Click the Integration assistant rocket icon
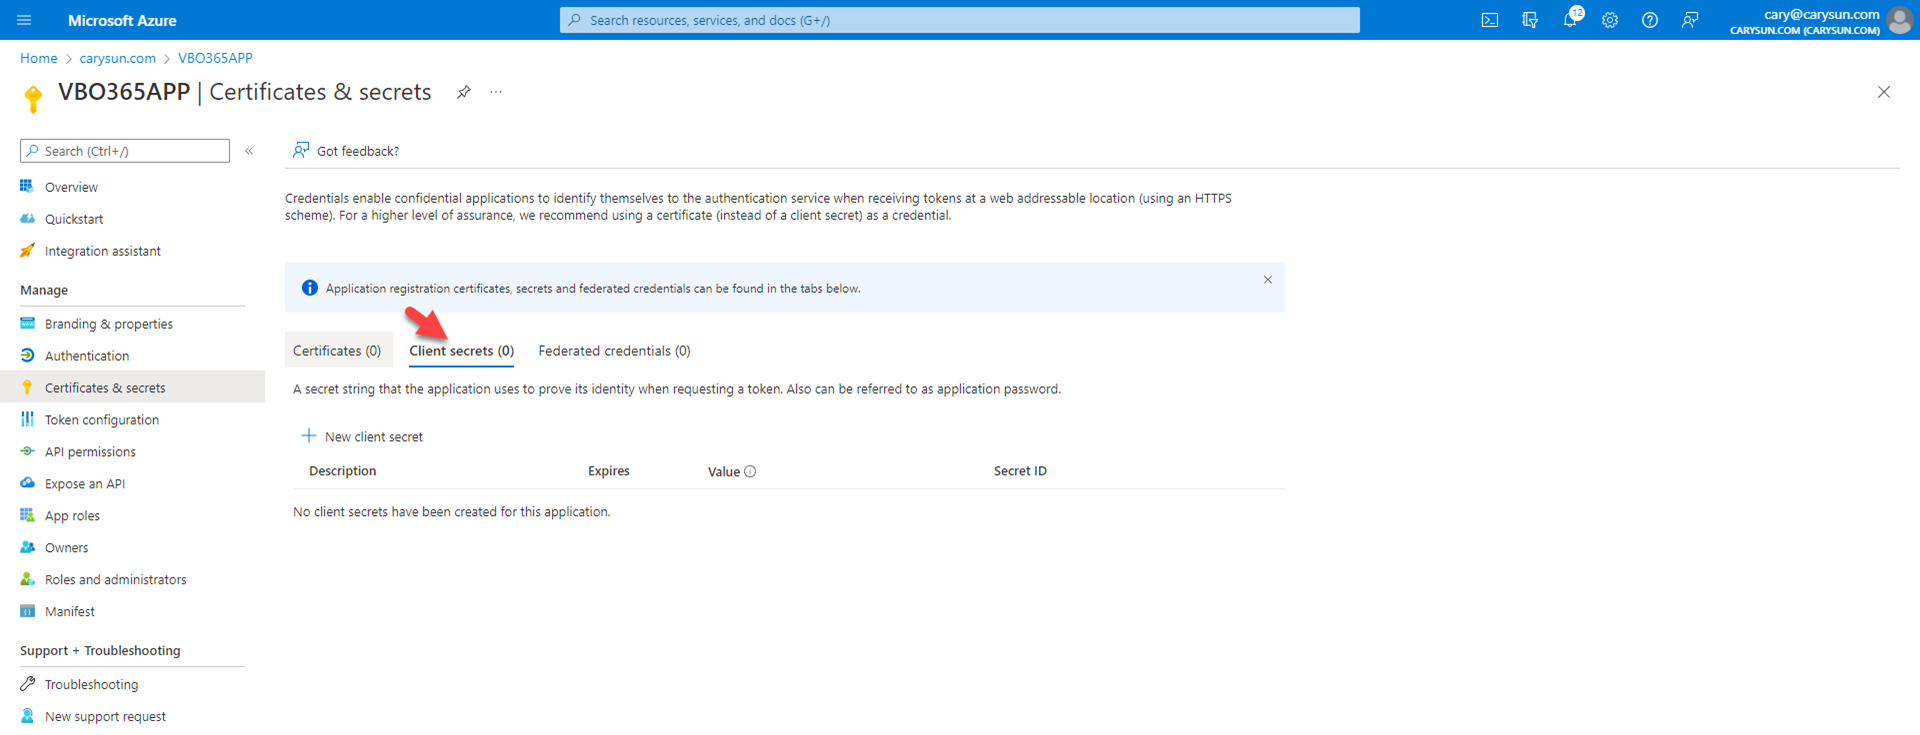Viewport: 1920px width, 735px height. click(27, 251)
